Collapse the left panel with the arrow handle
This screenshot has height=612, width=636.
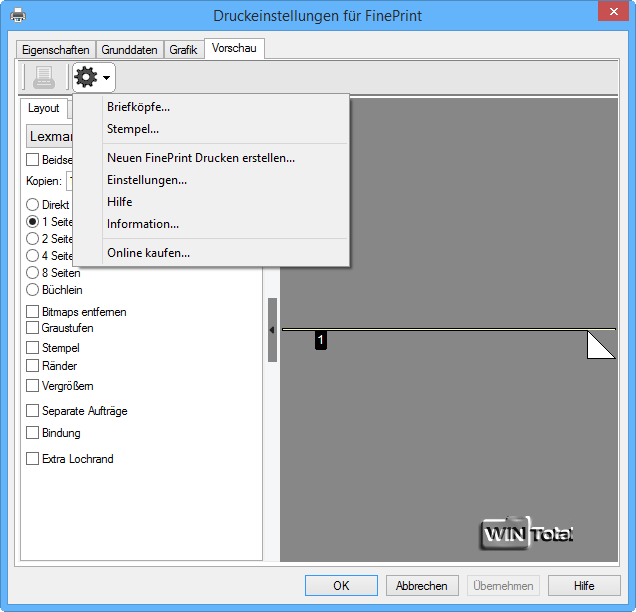[x=272, y=330]
